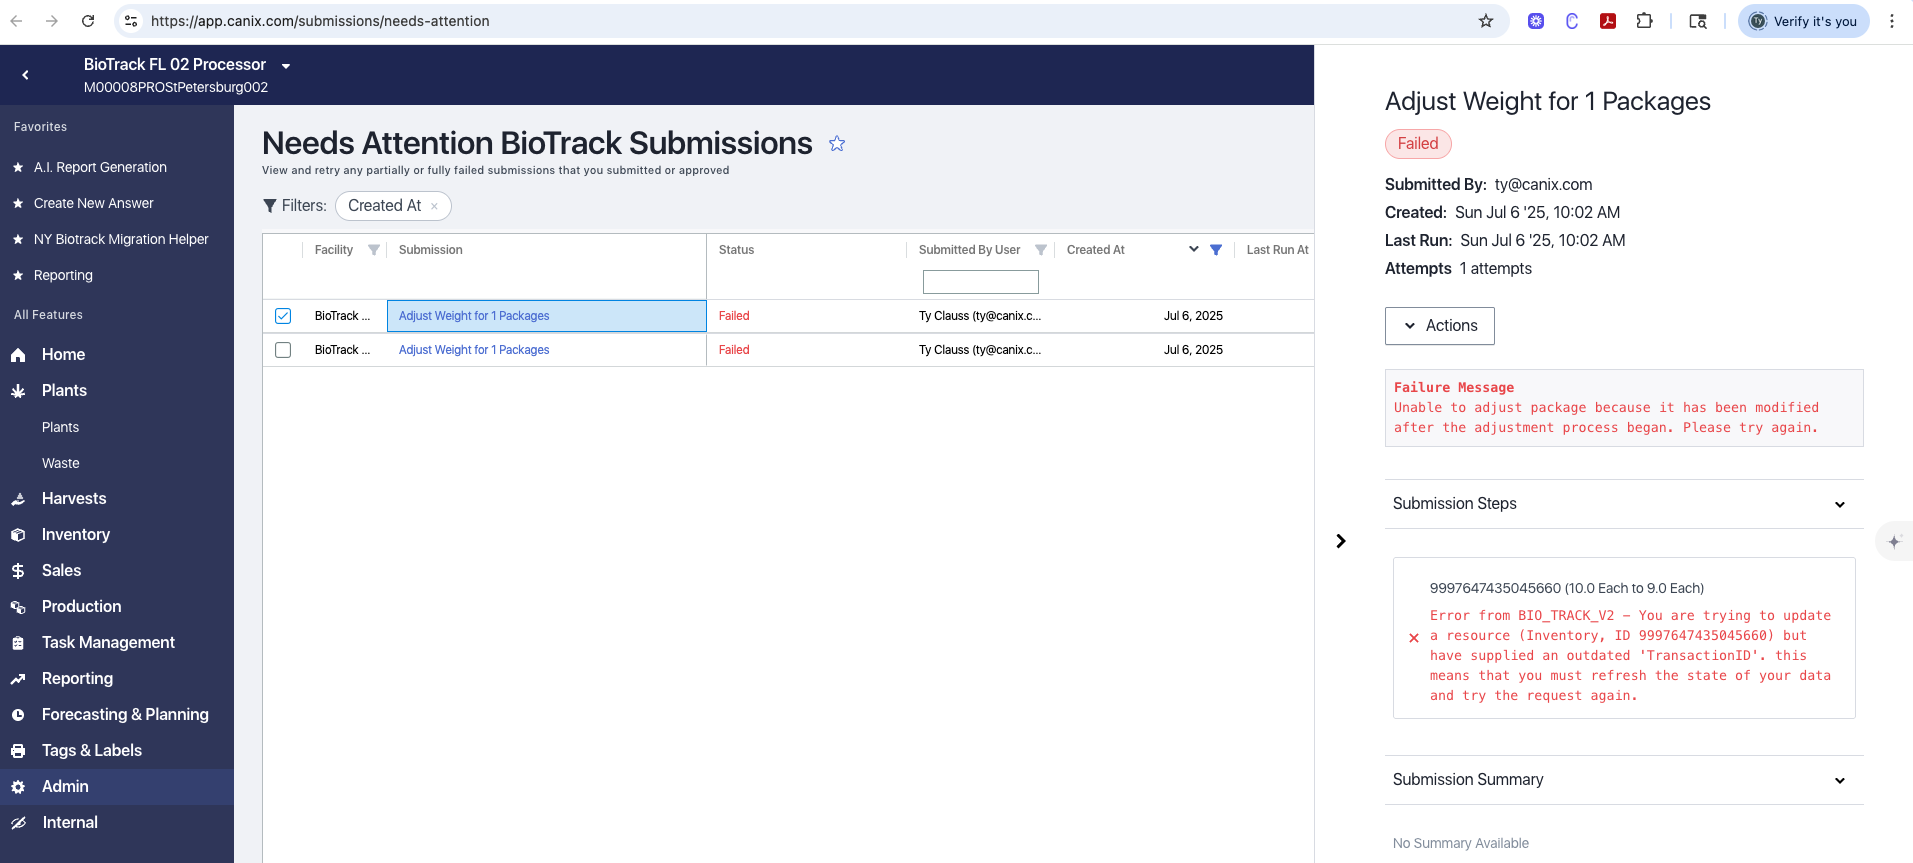1913x863 pixels.
Task: Uncheck the first row checkbox
Action: 283,316
